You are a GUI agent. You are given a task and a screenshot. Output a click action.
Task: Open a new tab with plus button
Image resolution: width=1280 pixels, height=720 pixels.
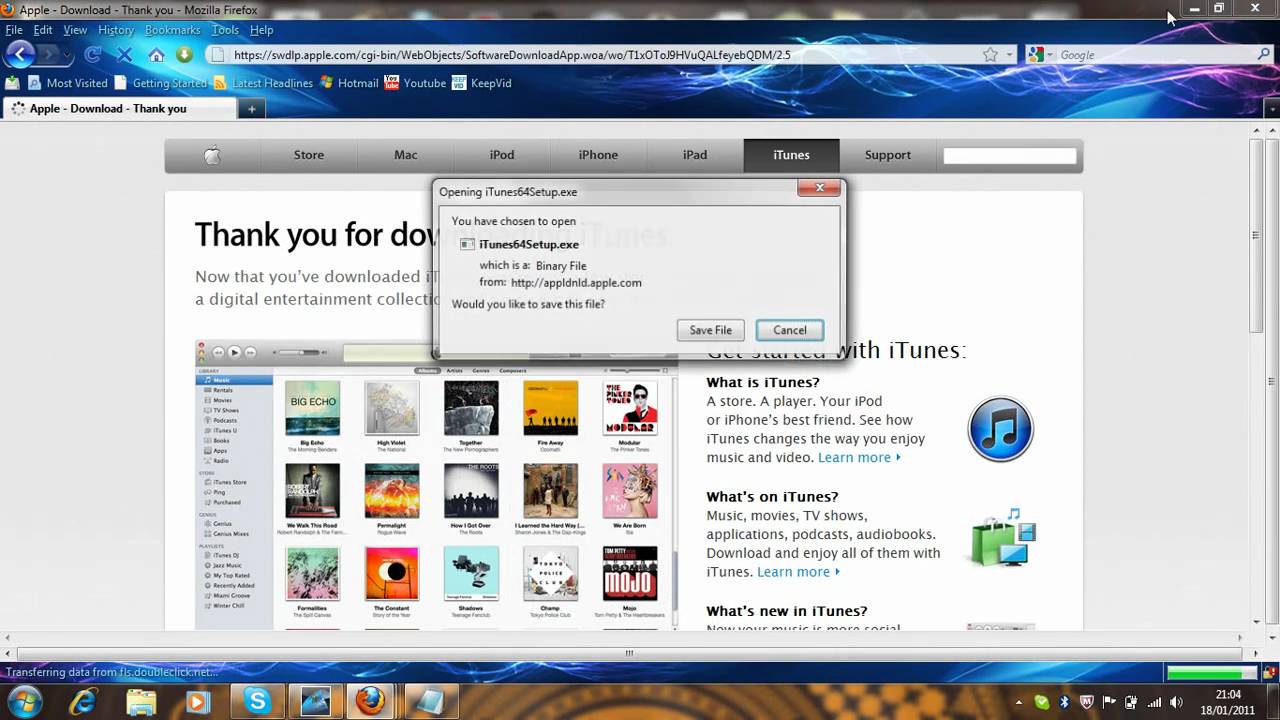tap(251, 109)
